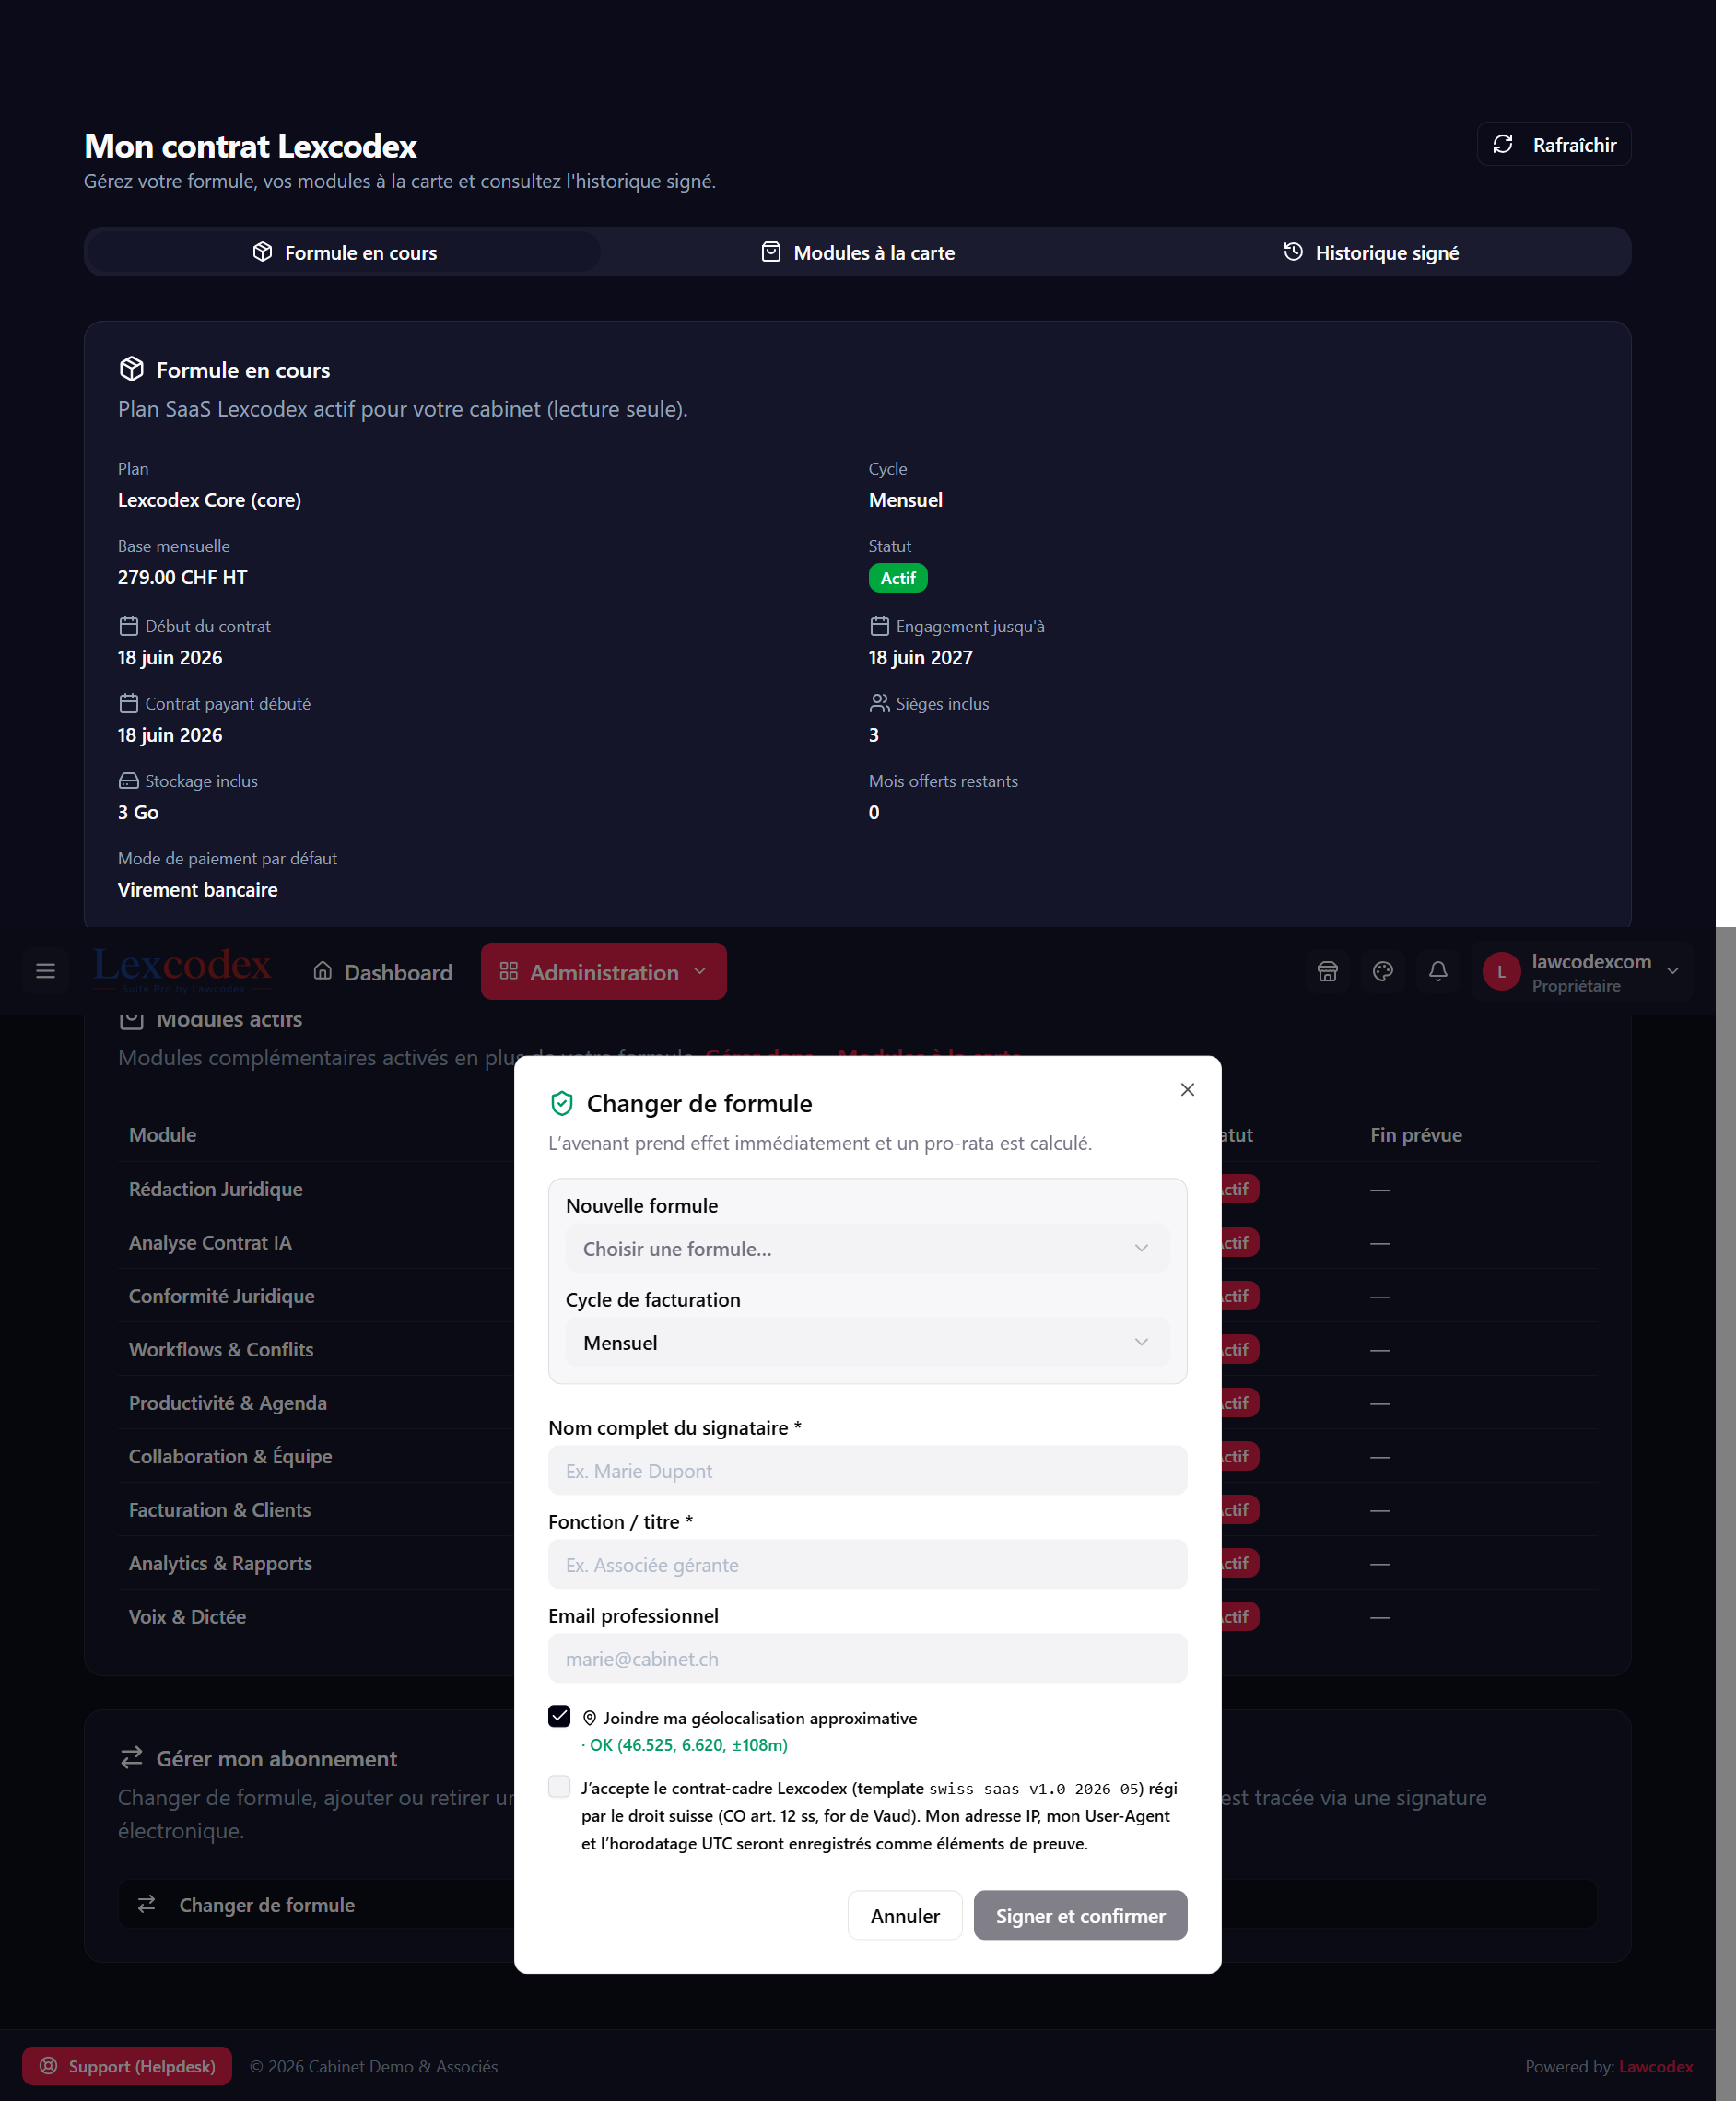1736x2101 pixels.
Task: Close the Changer de formule dialog
Action: [x=1187, y=1089]
